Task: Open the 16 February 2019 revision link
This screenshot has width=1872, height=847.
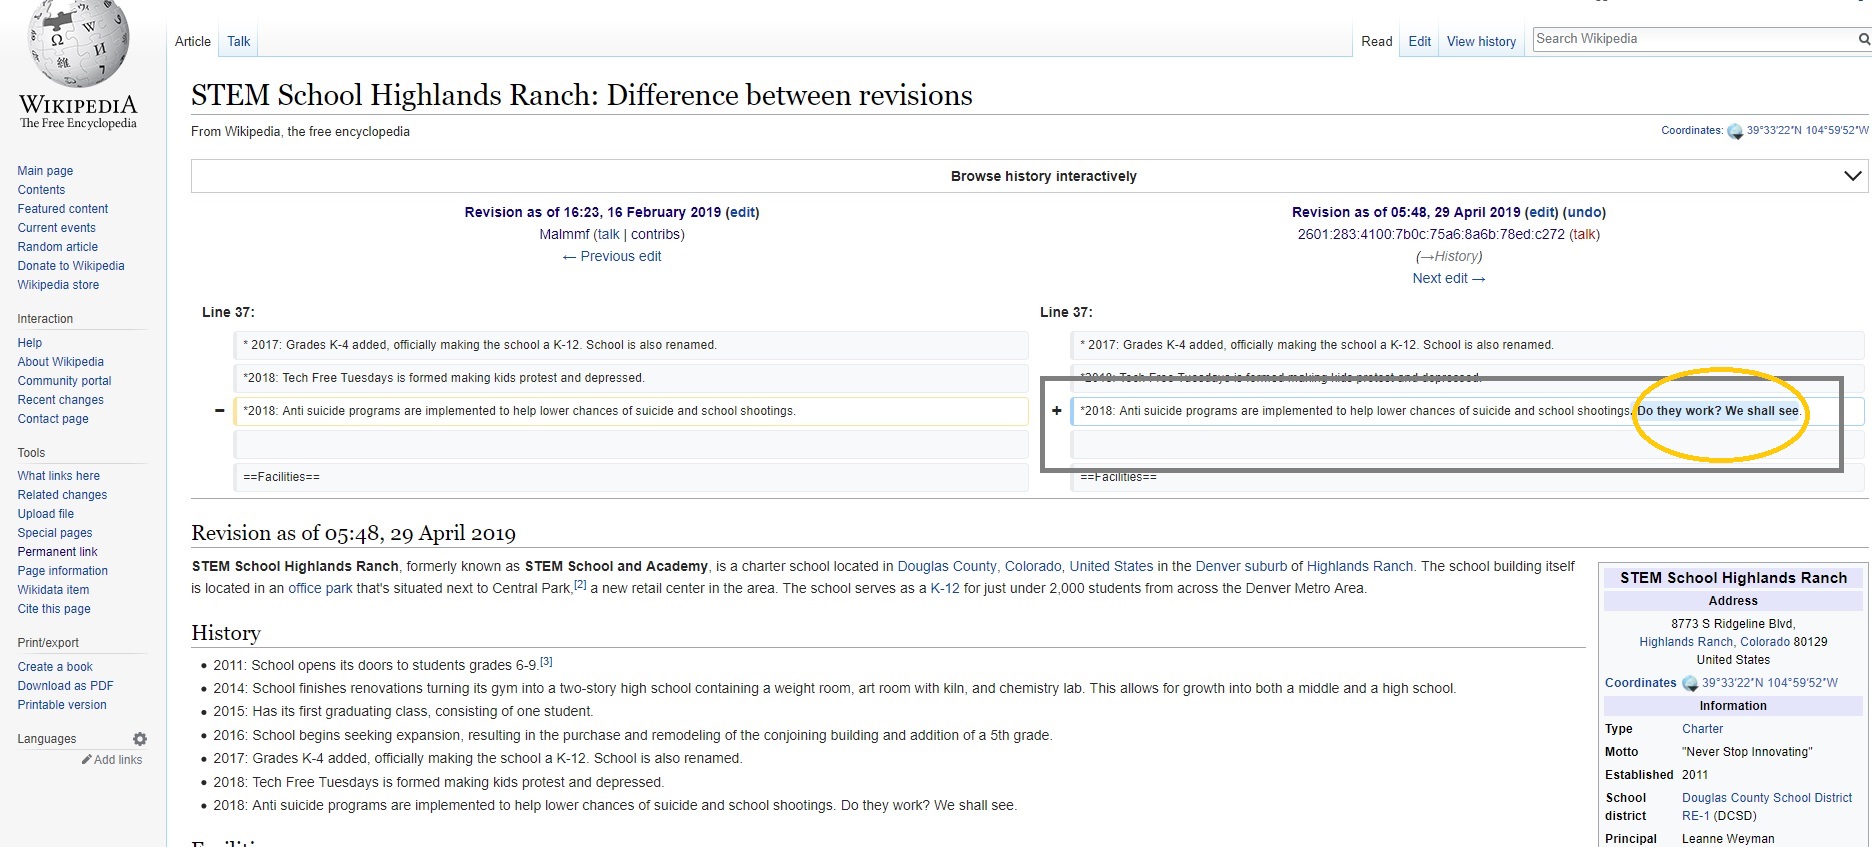Action: pyautogui.click(x=593, y=212)
